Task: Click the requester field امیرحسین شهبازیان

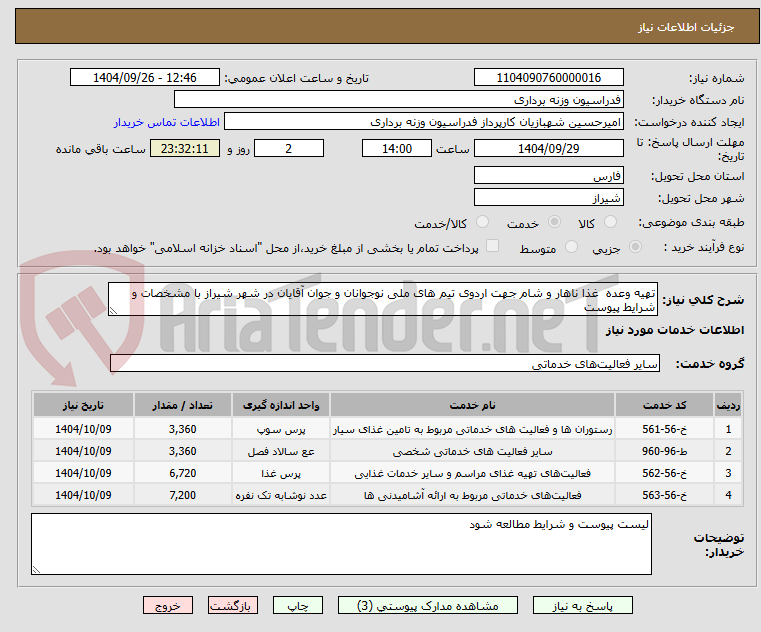Action: [424, 122]
